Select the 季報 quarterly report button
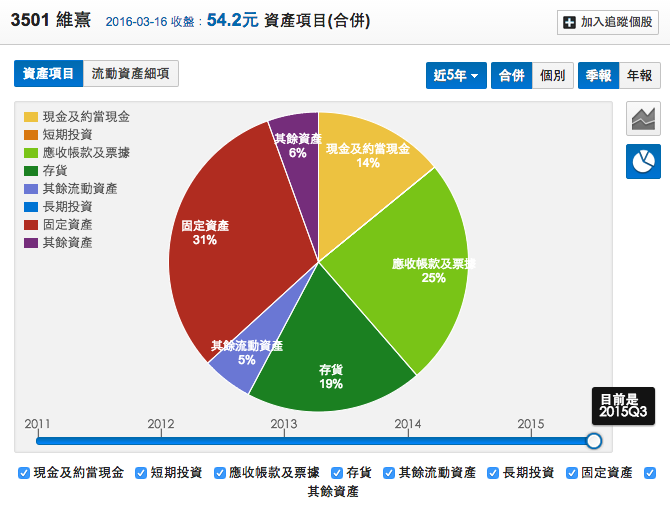The width and height of the screenshot is (670, 510). tap(598, 75)
